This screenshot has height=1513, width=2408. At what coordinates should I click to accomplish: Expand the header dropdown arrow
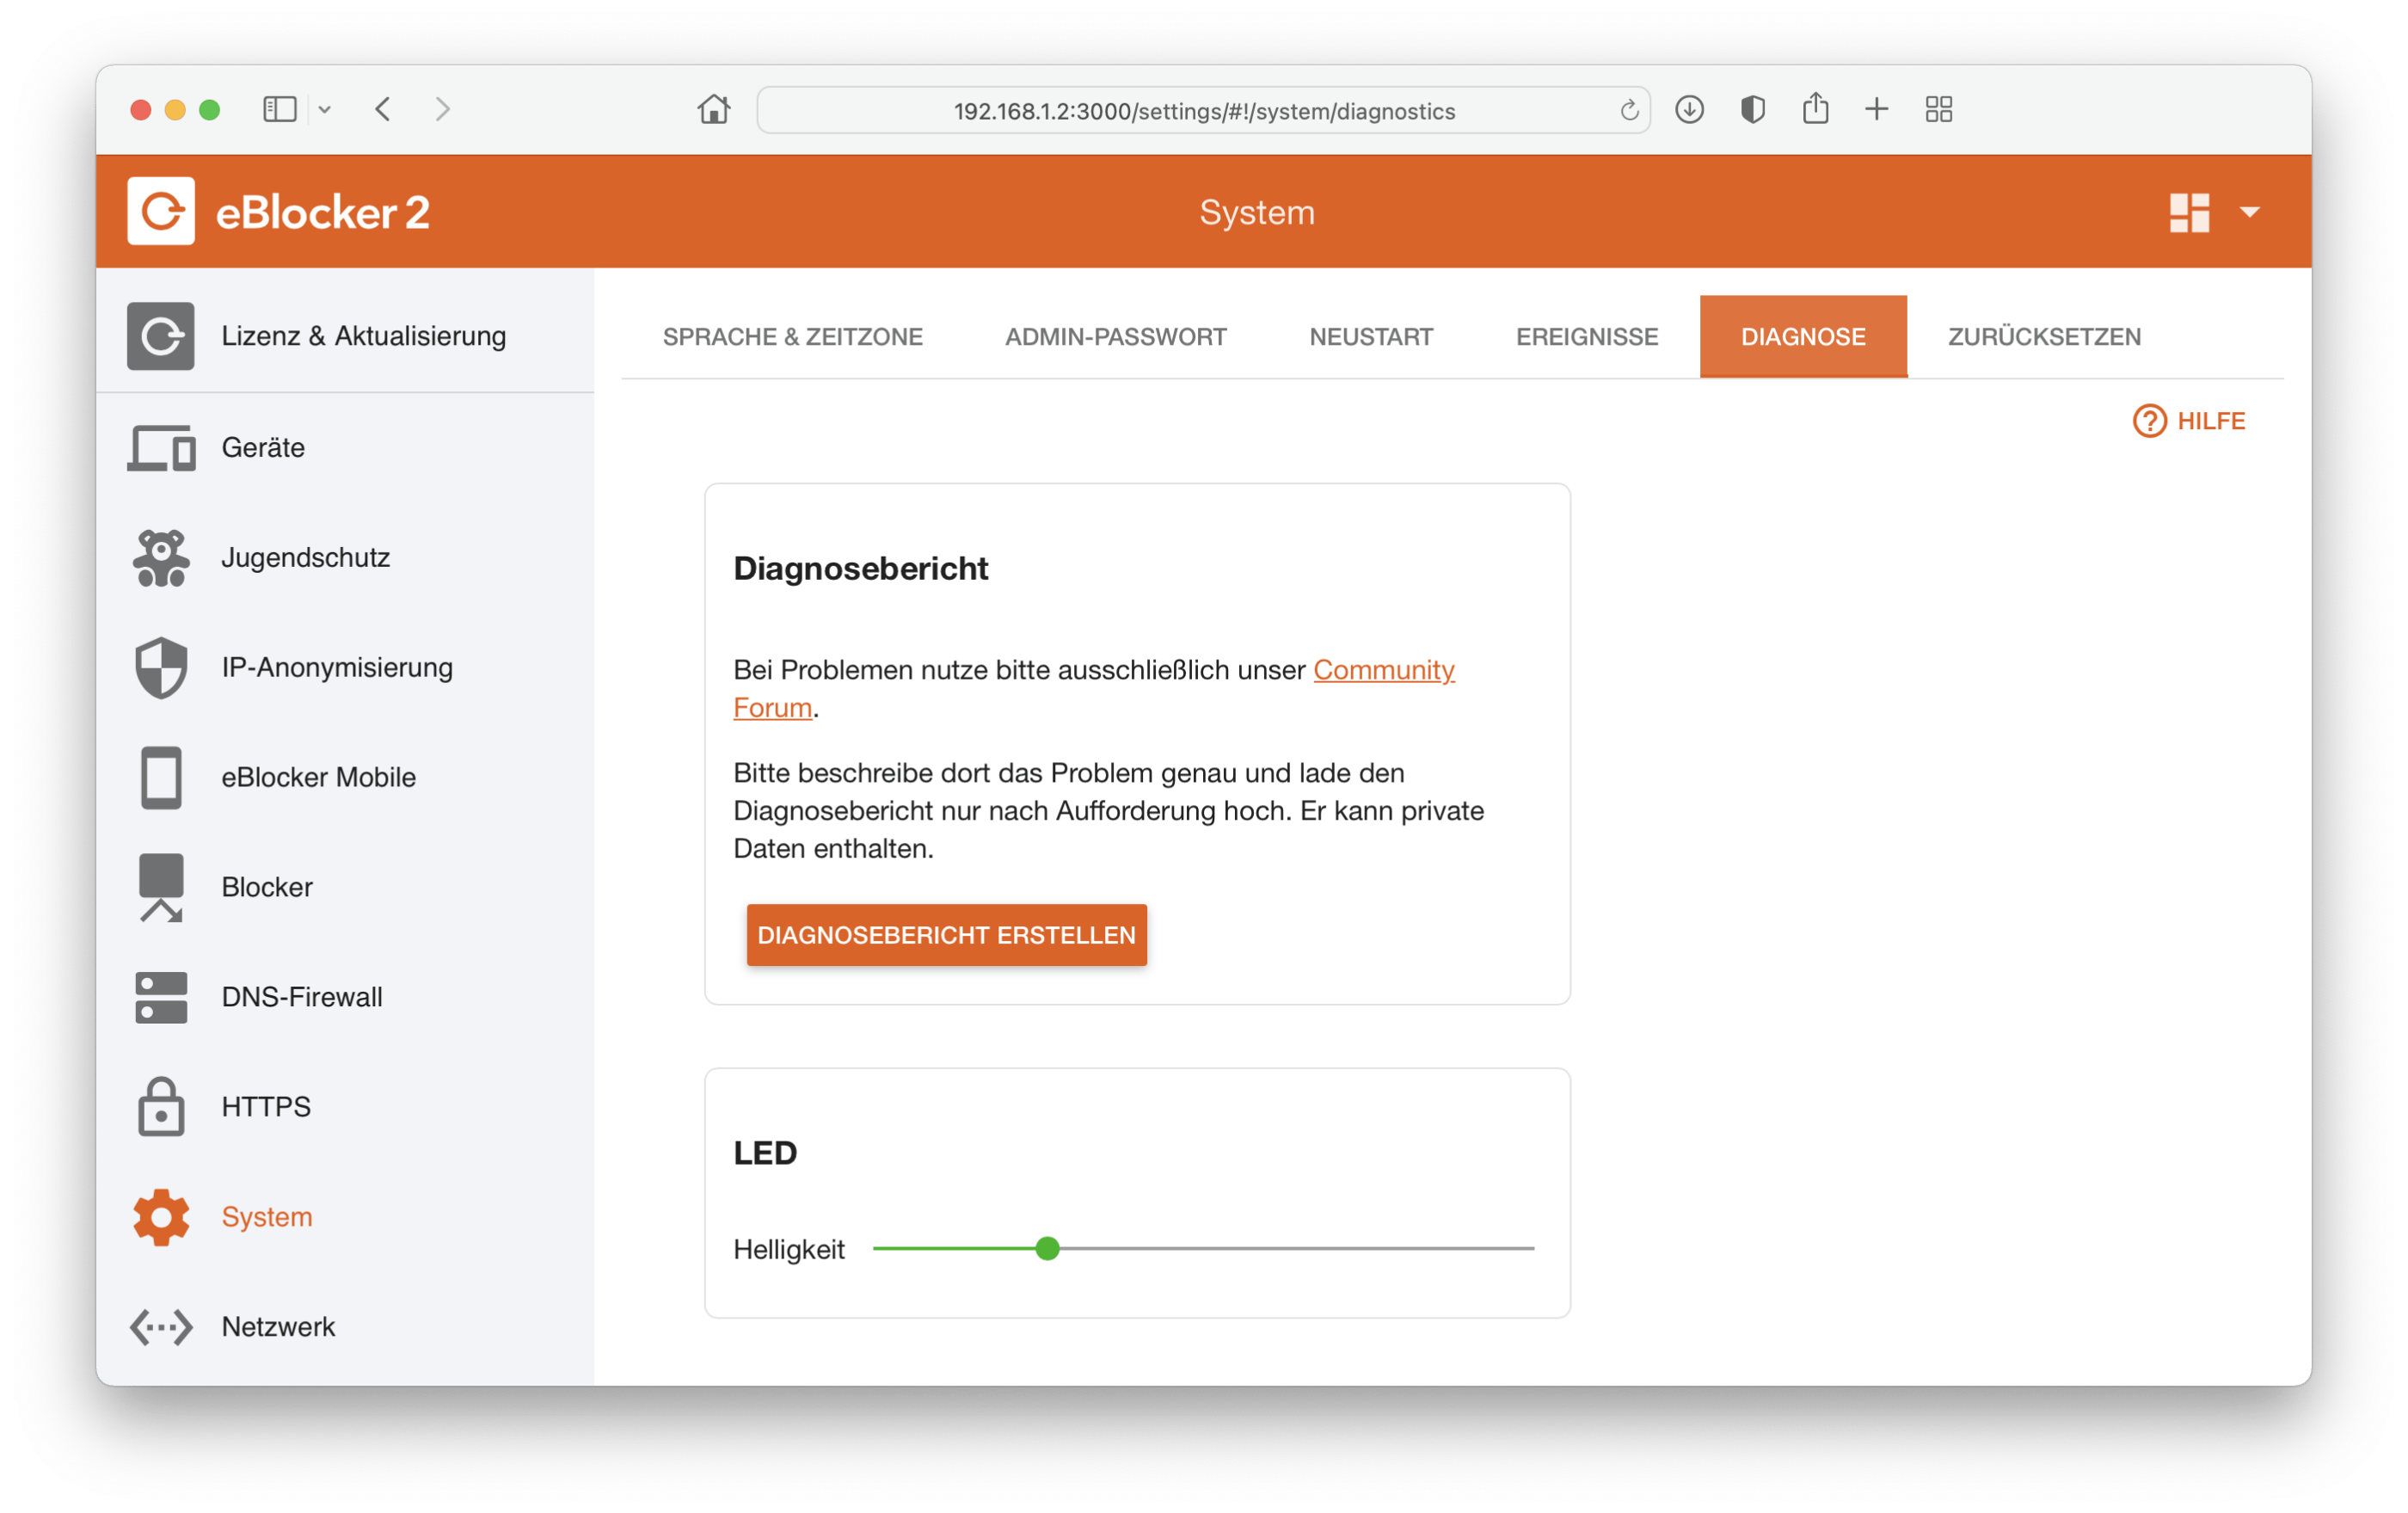[2250, 212]
